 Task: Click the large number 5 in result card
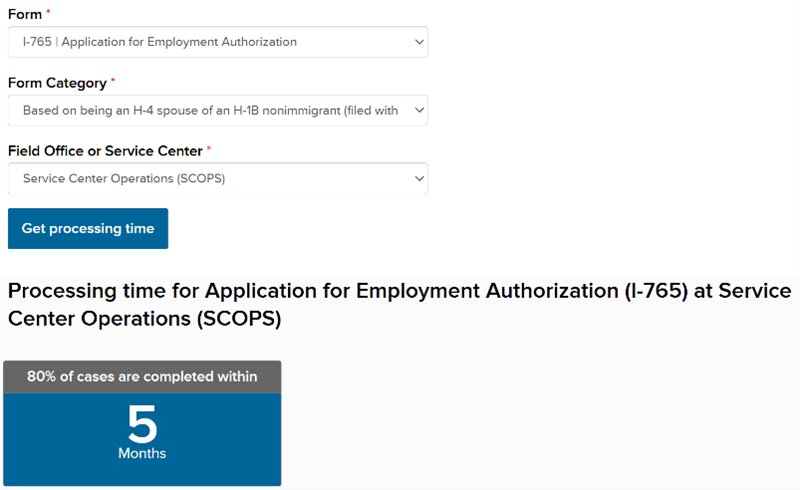[142, 424]
